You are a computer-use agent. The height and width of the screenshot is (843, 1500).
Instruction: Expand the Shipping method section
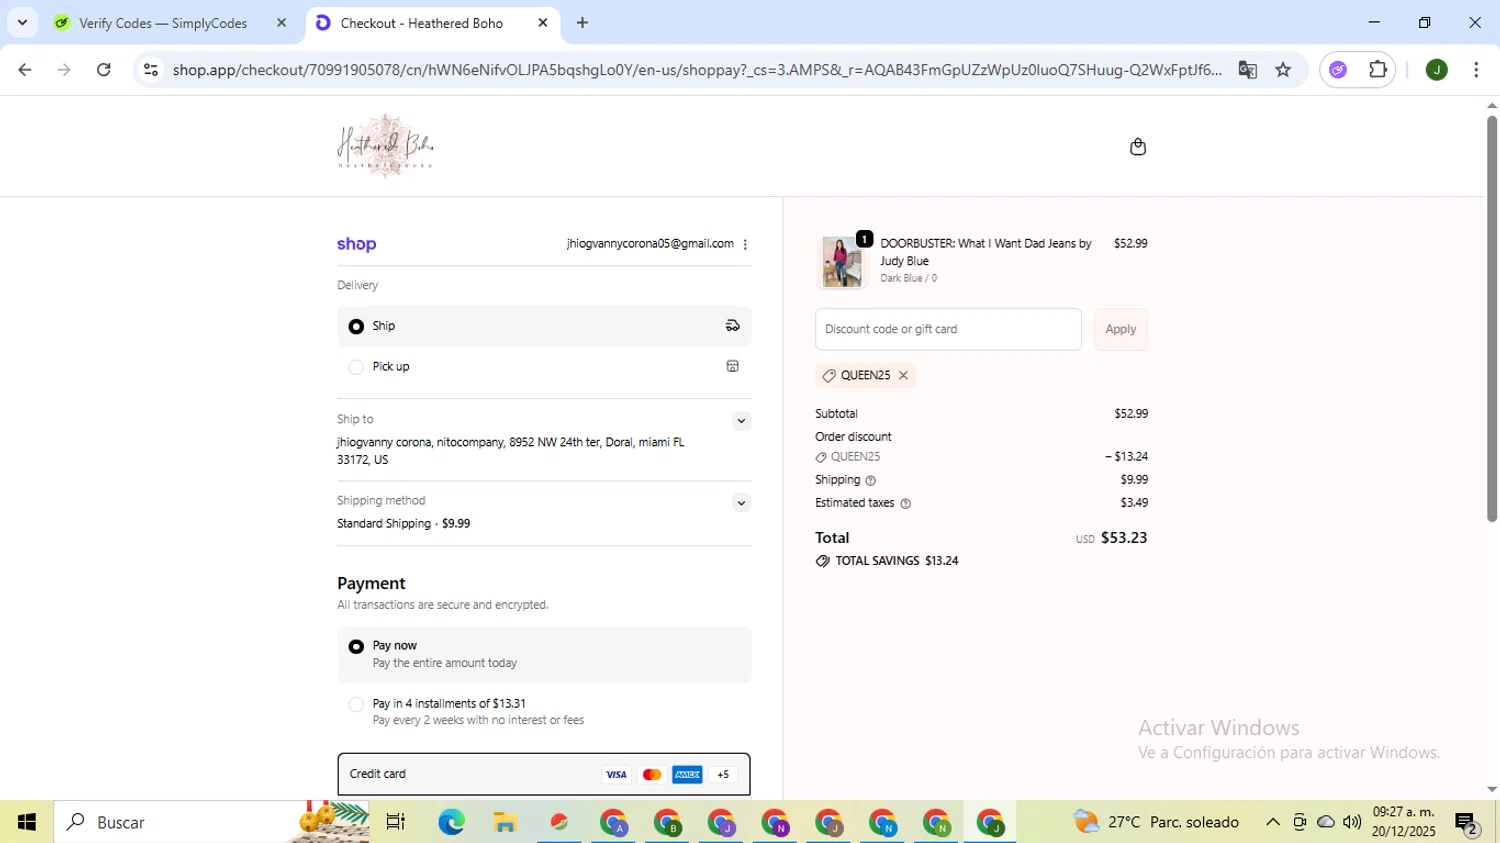tap(741, 503)
